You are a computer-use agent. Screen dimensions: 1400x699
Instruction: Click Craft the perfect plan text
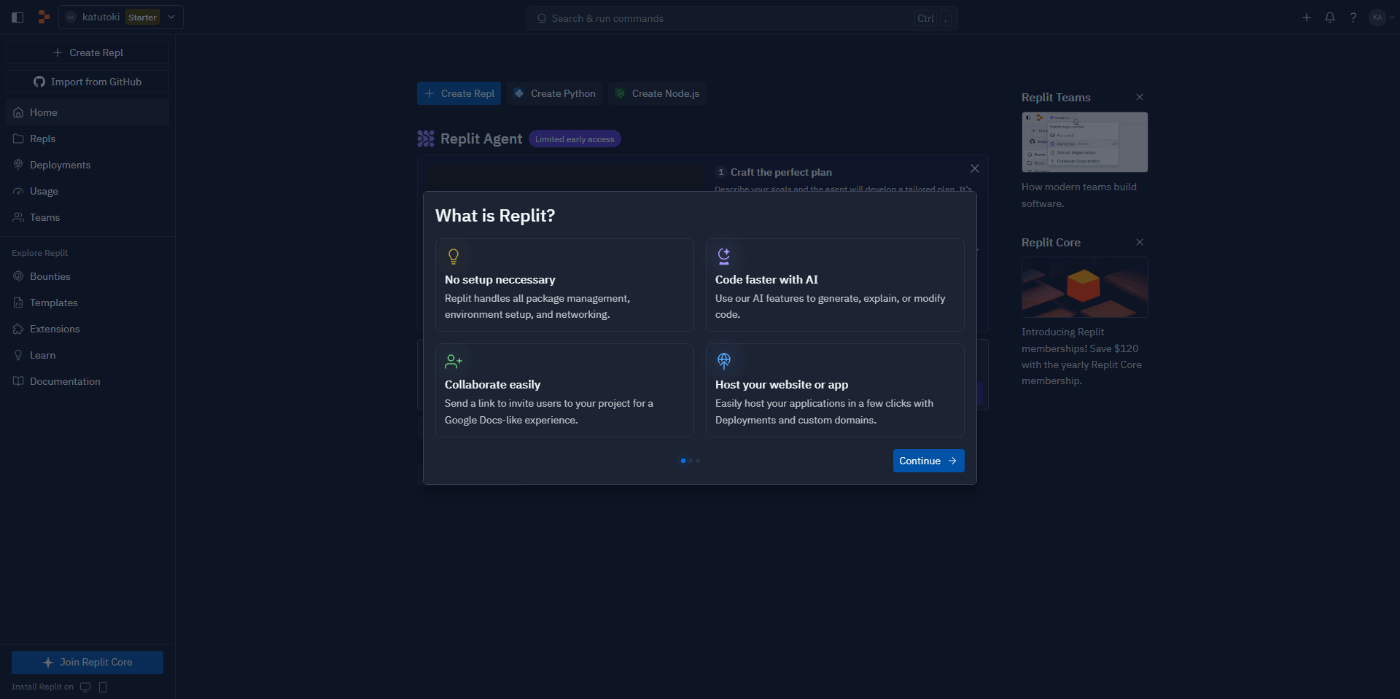point(781,172)
